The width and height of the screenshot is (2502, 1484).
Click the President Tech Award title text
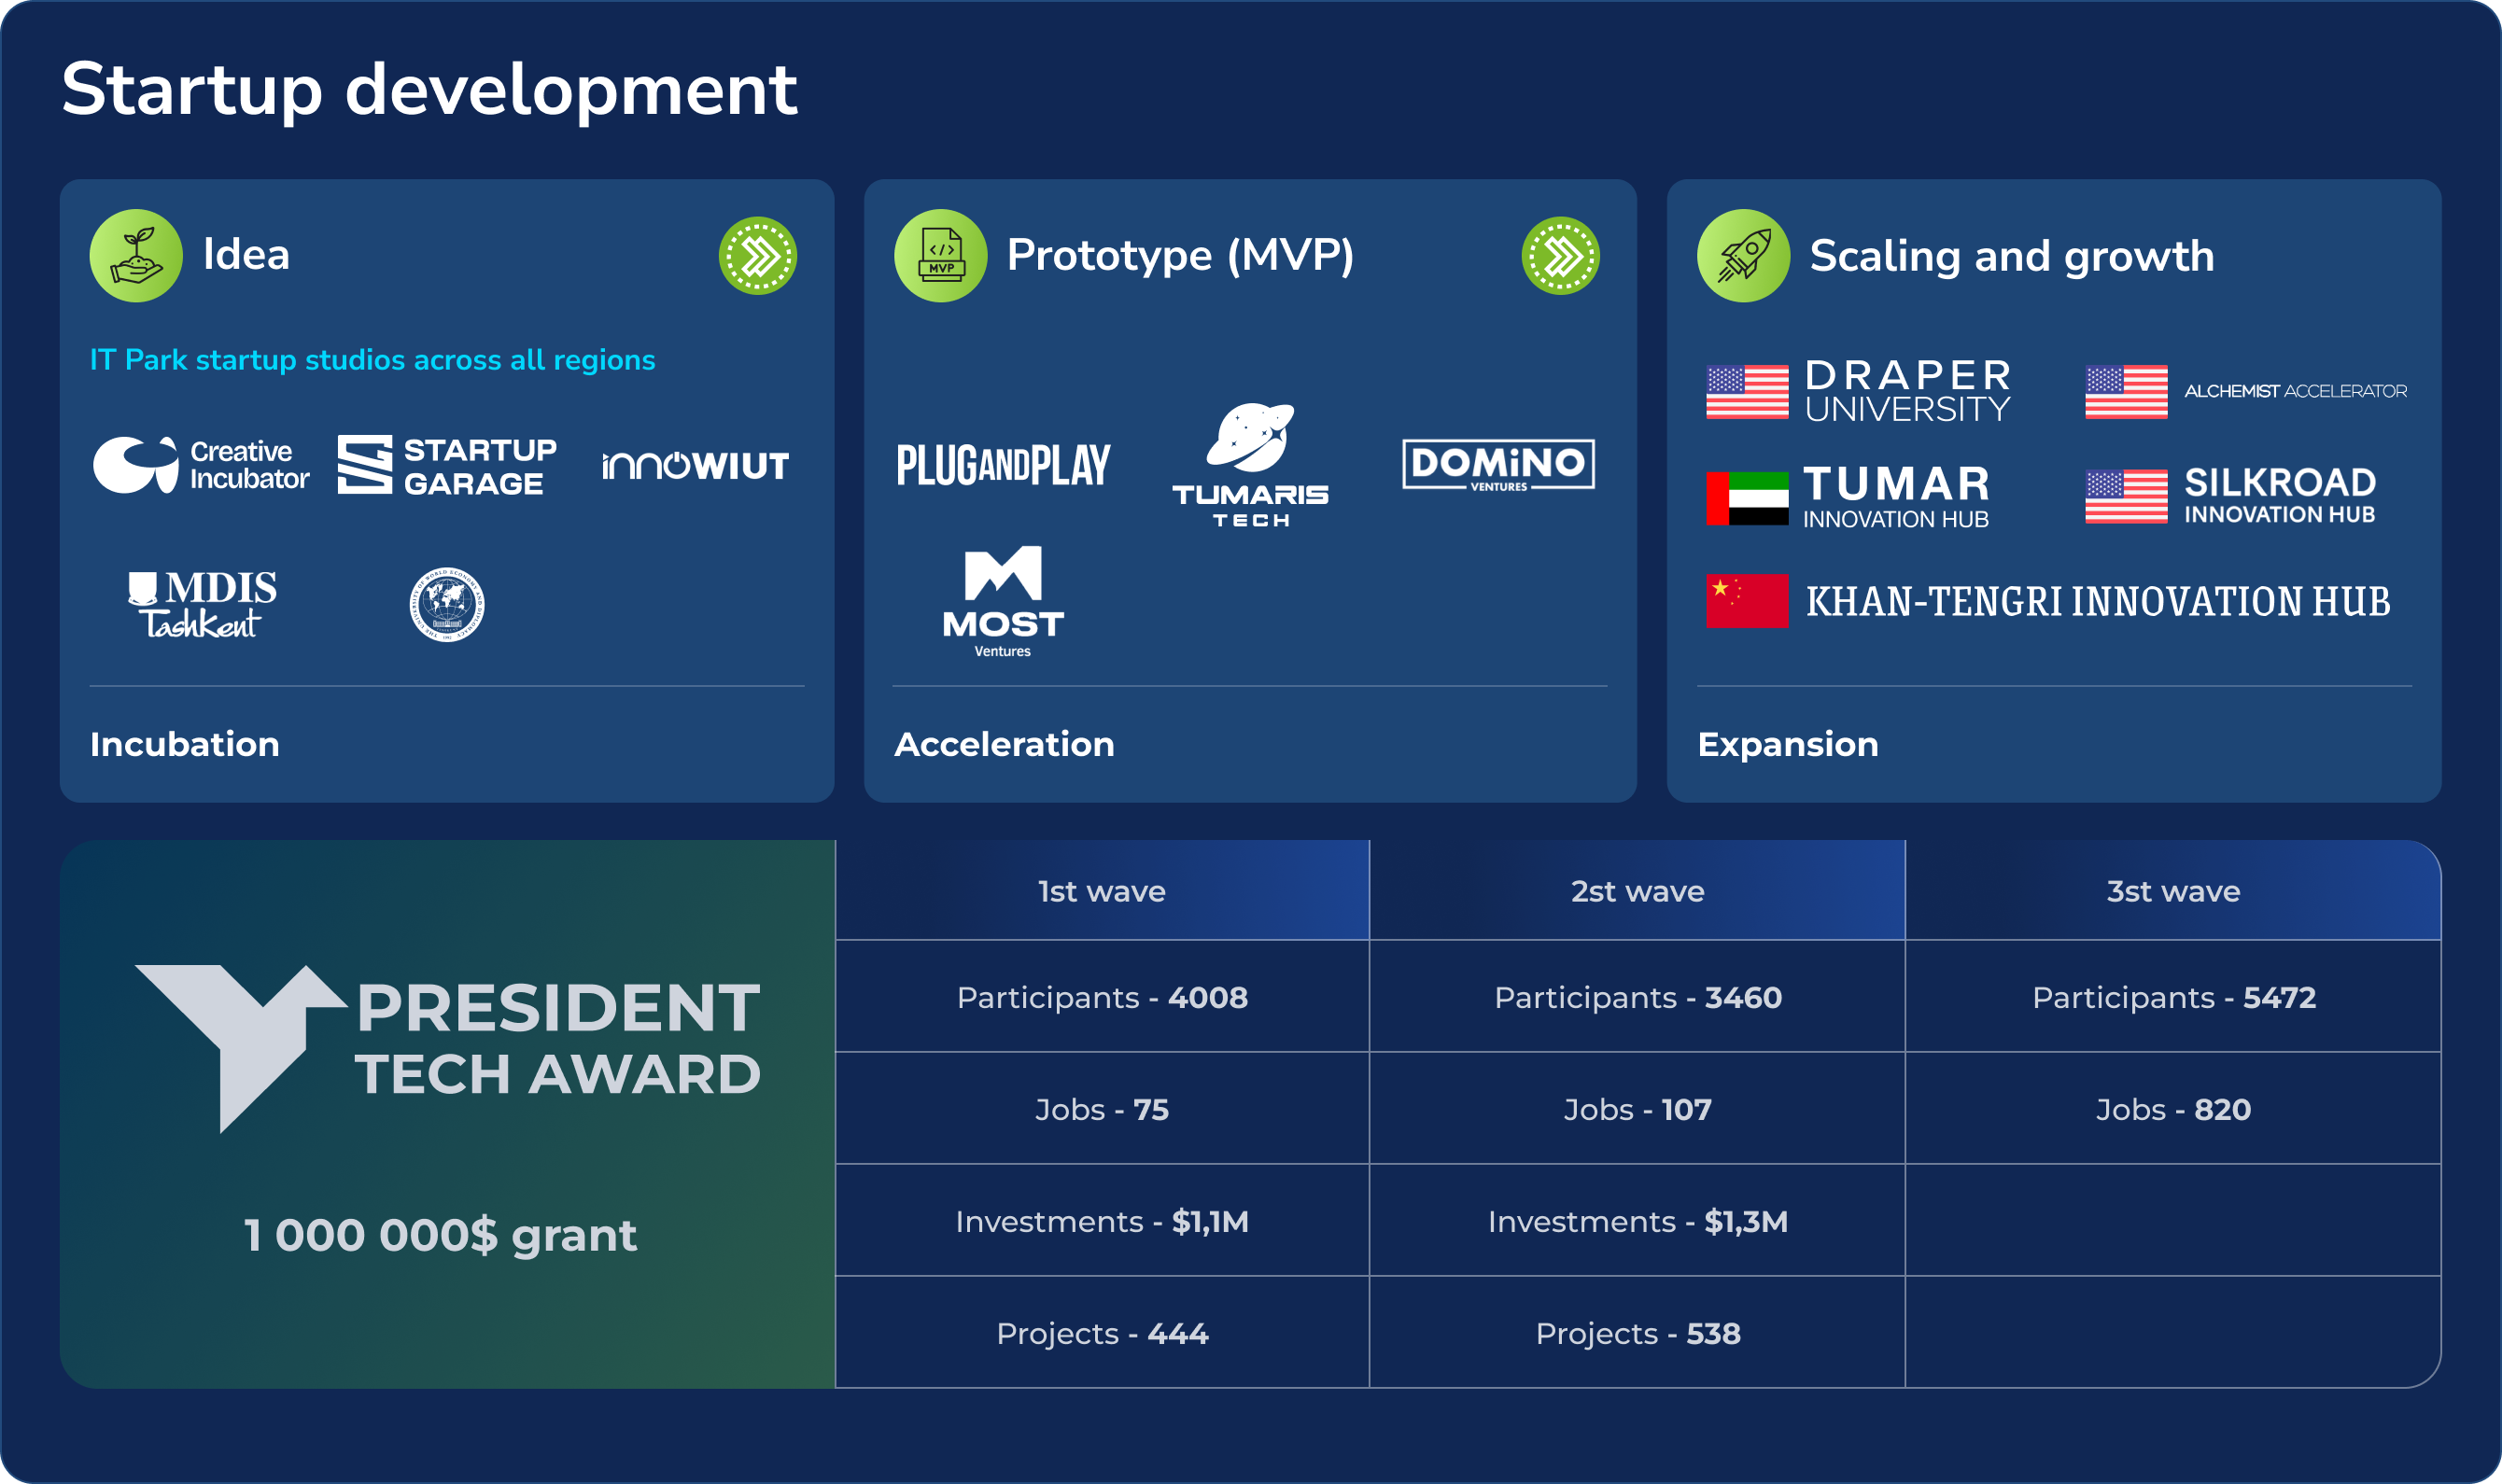[x=558, y=1039]
